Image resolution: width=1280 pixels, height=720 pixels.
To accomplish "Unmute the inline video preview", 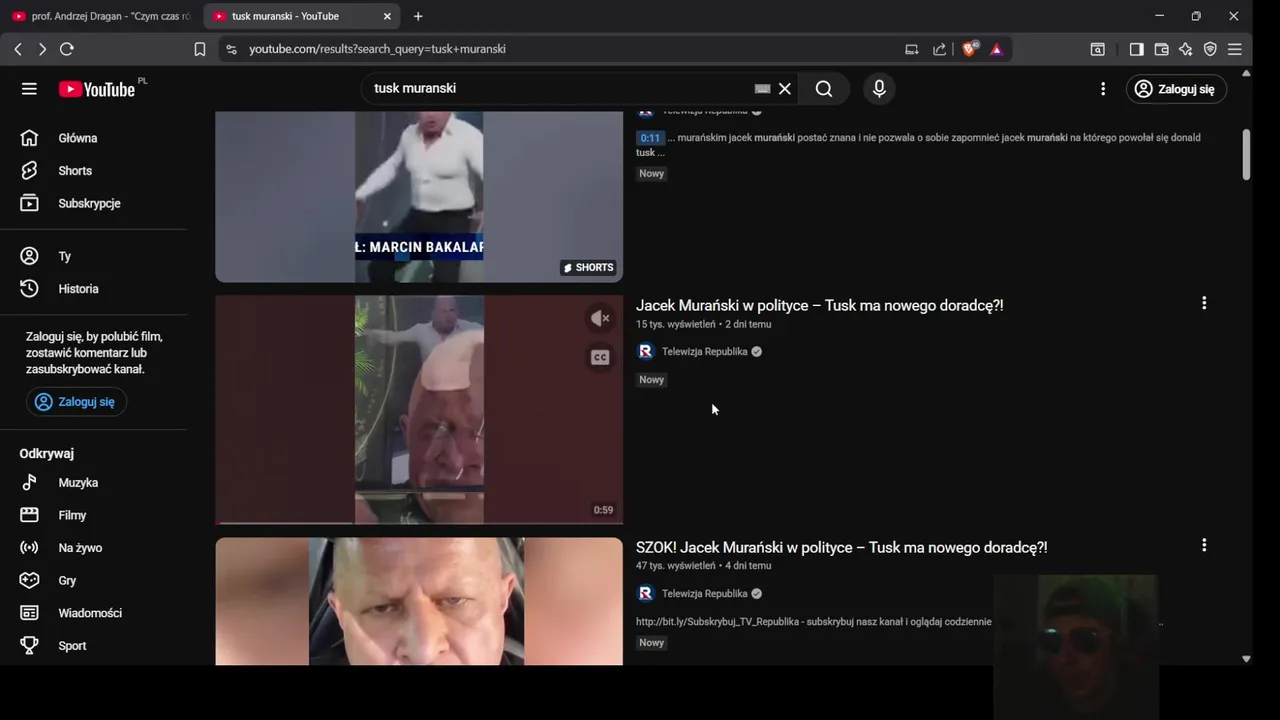I will pyautogui.click(x=600, y=318).
